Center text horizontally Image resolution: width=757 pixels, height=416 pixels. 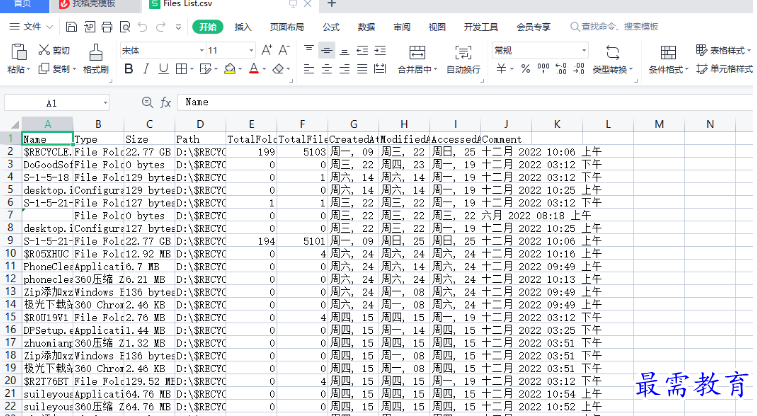(x=327, y=69)
